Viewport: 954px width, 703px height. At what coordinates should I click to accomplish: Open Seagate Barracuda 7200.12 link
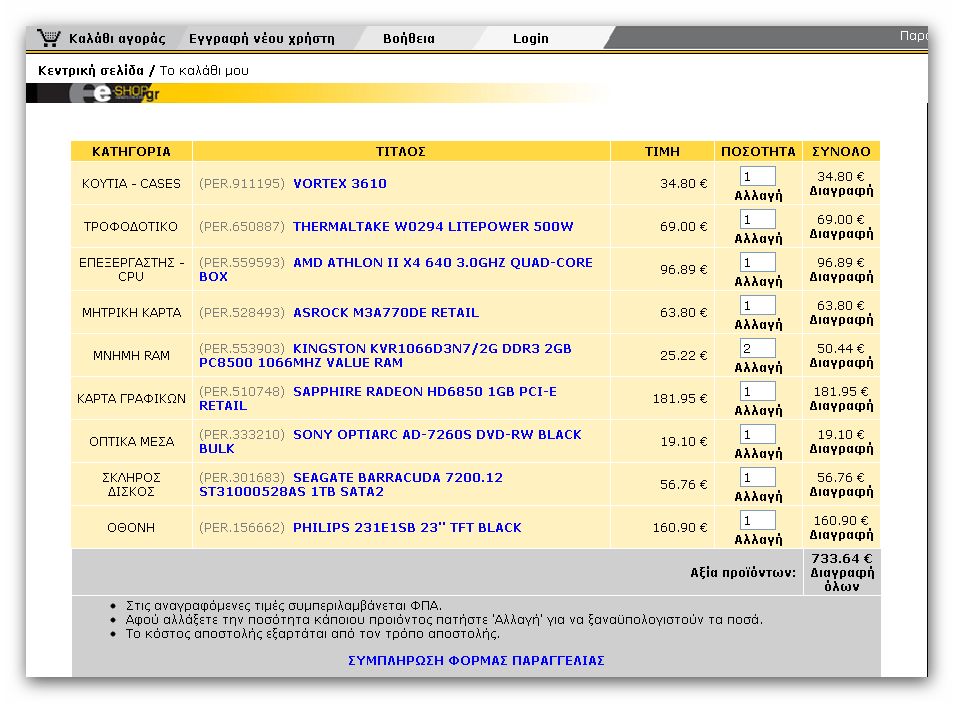(x=351, y=484)
